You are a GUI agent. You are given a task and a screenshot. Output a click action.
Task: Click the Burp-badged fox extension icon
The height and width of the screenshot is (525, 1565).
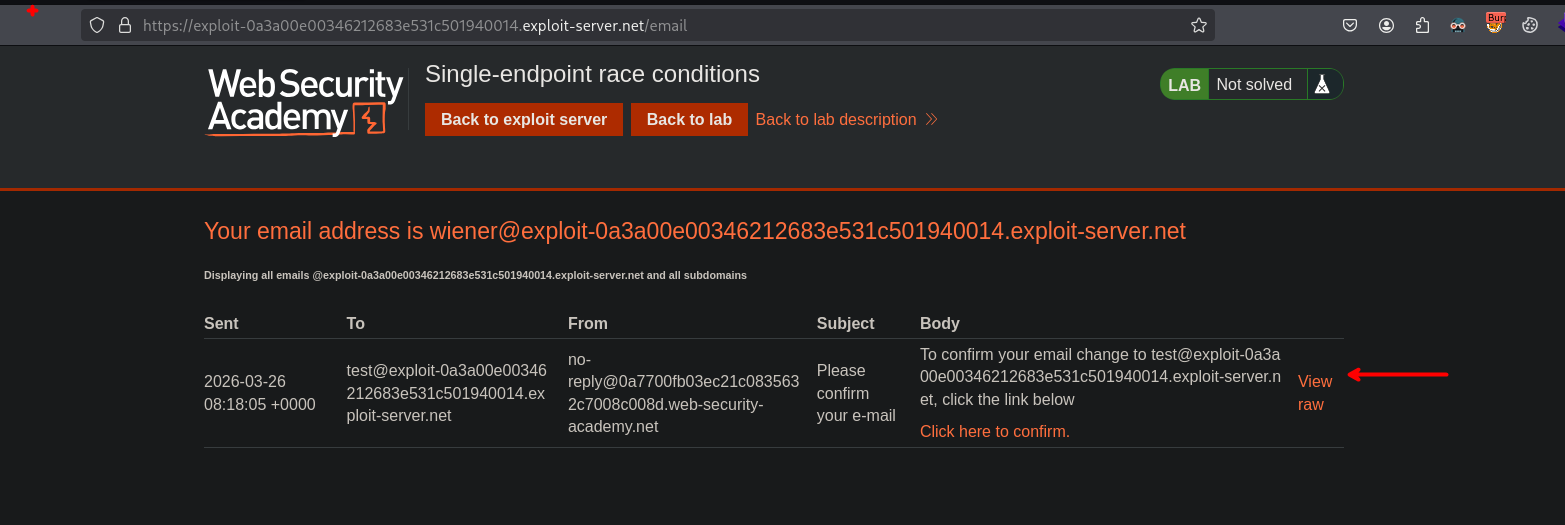point(1494,25)
